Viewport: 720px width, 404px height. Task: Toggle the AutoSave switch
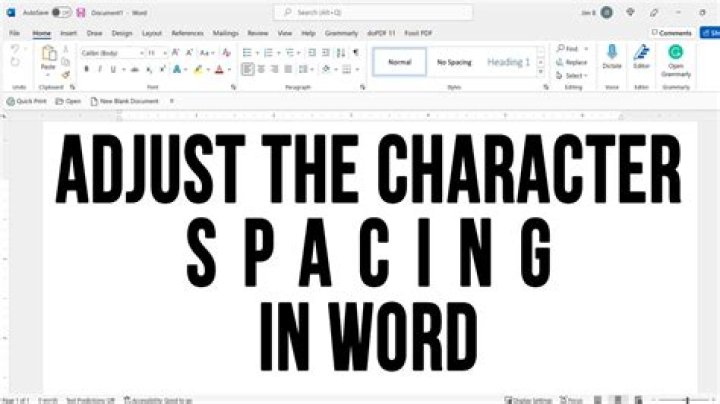[x=61, y=12]
